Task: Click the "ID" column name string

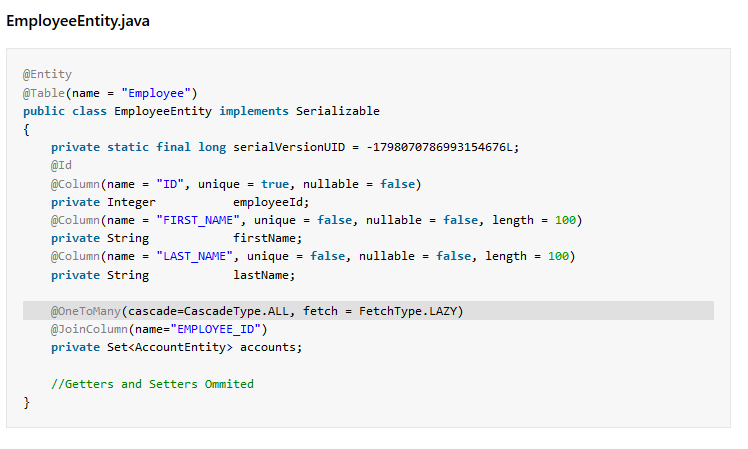Action: pyautogui.click(x=170, y=184)
